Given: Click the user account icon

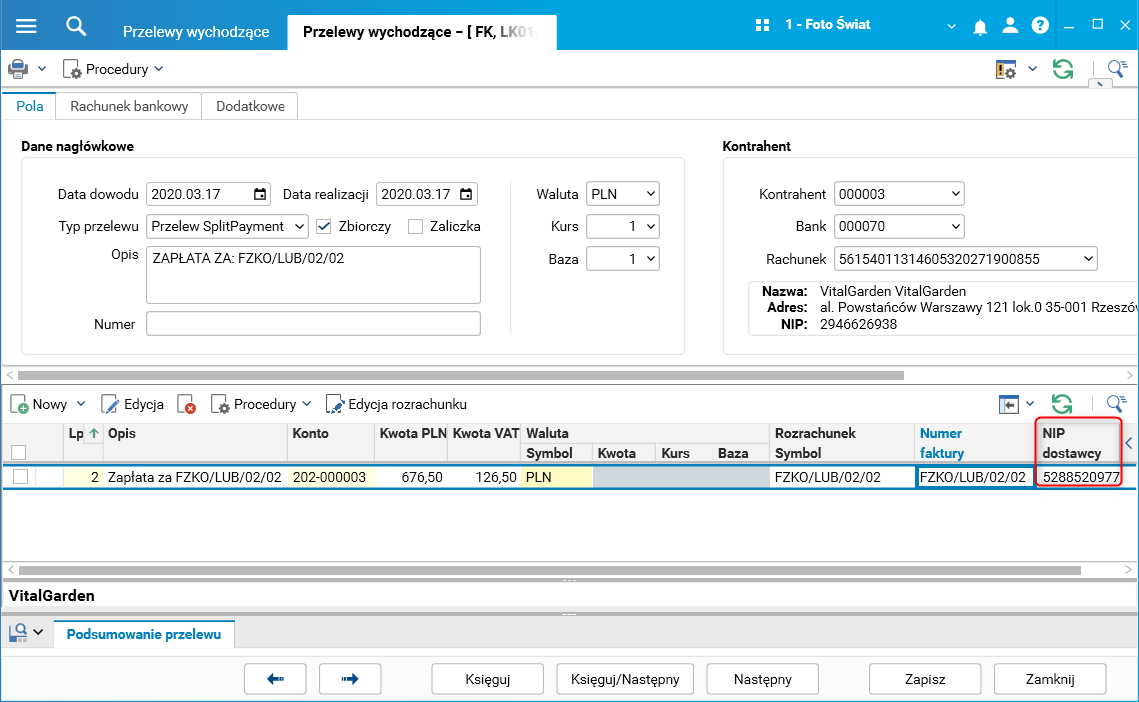Looking at the screenshot, I should pos(1010,26).
